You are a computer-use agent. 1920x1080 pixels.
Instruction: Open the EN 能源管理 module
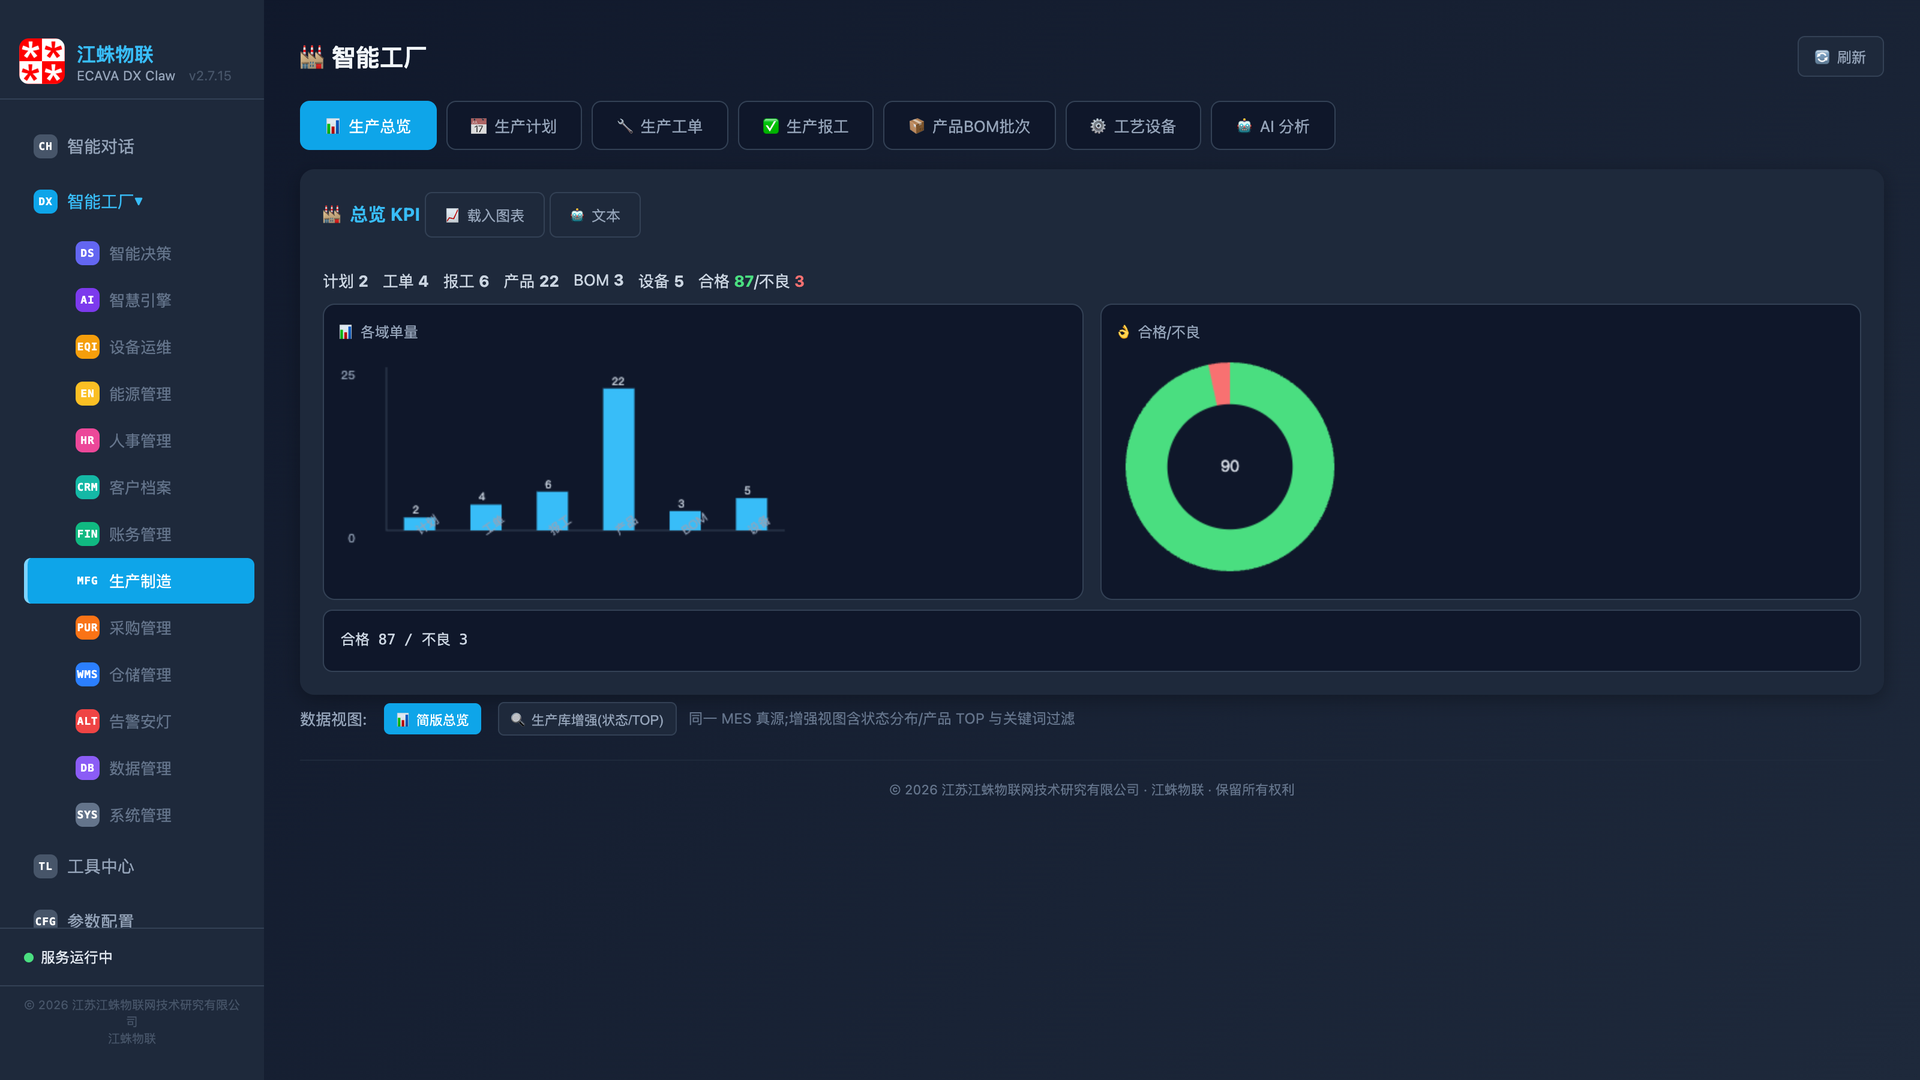[139, 394]
